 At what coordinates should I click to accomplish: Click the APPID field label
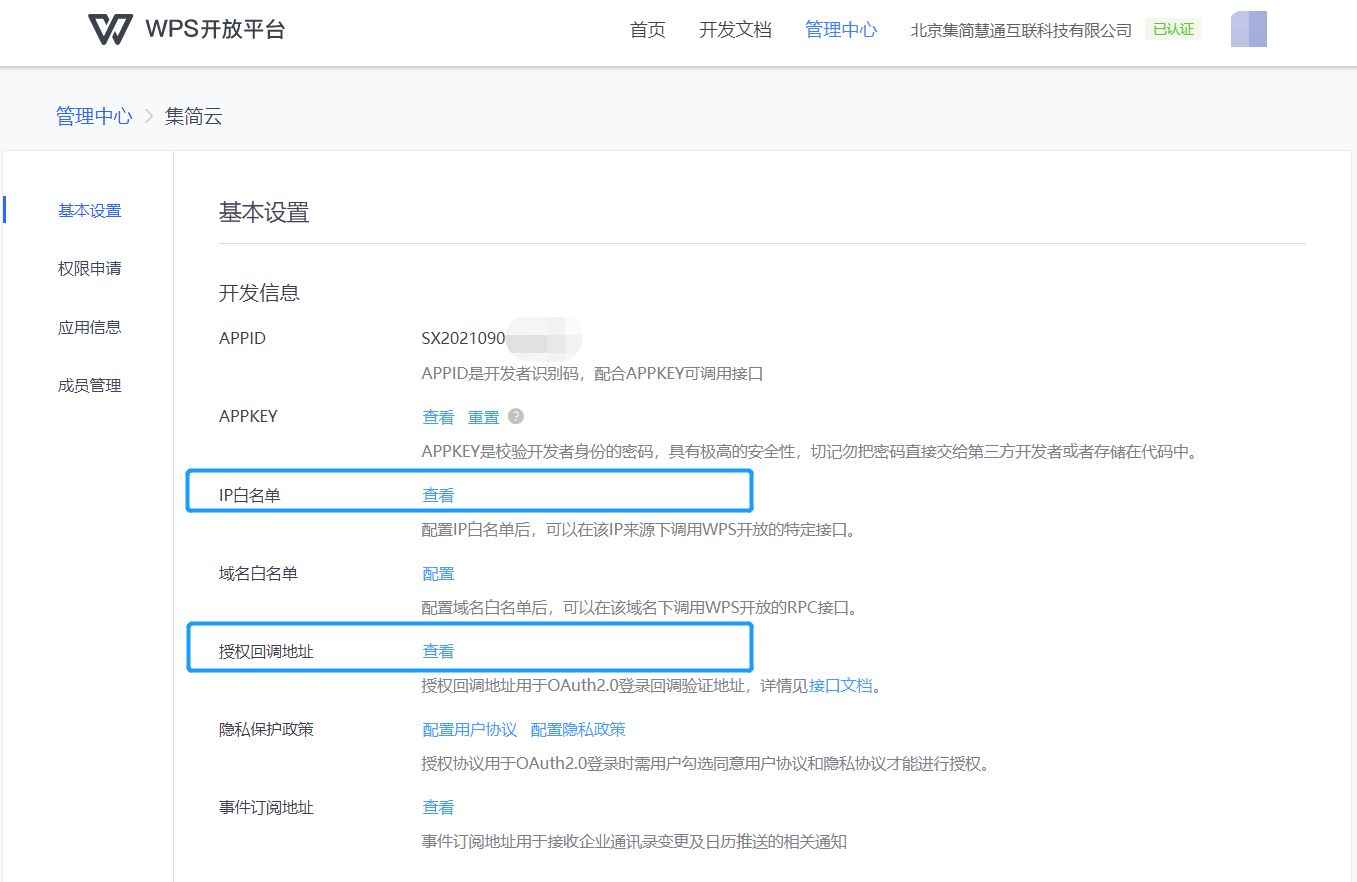tap(243, 338)
